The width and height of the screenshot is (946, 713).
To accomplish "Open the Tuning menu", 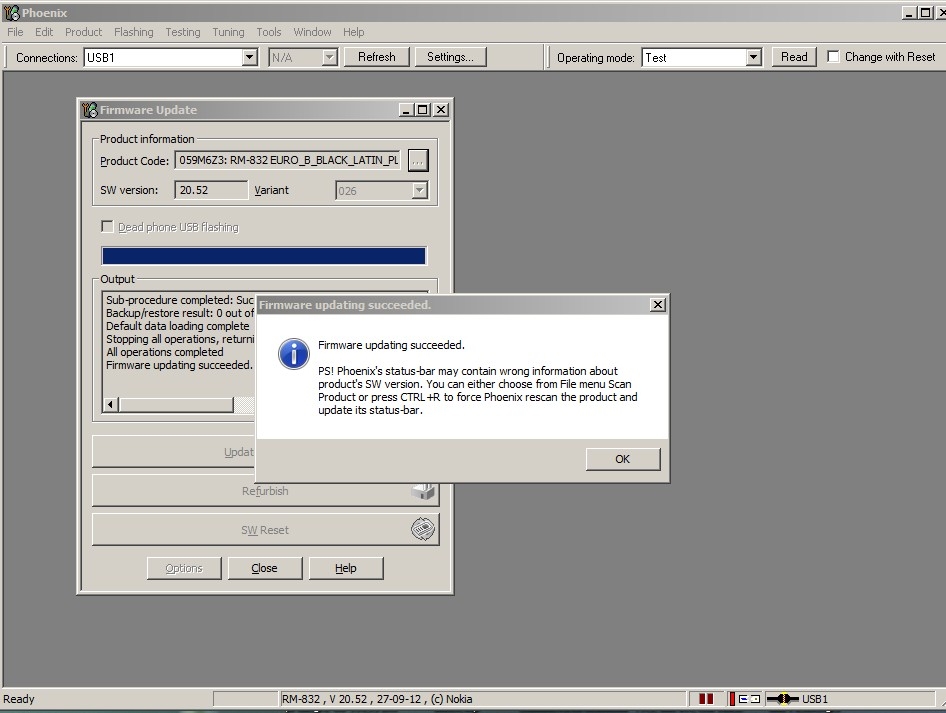I will pyautogui.click(x=228, y=32).
